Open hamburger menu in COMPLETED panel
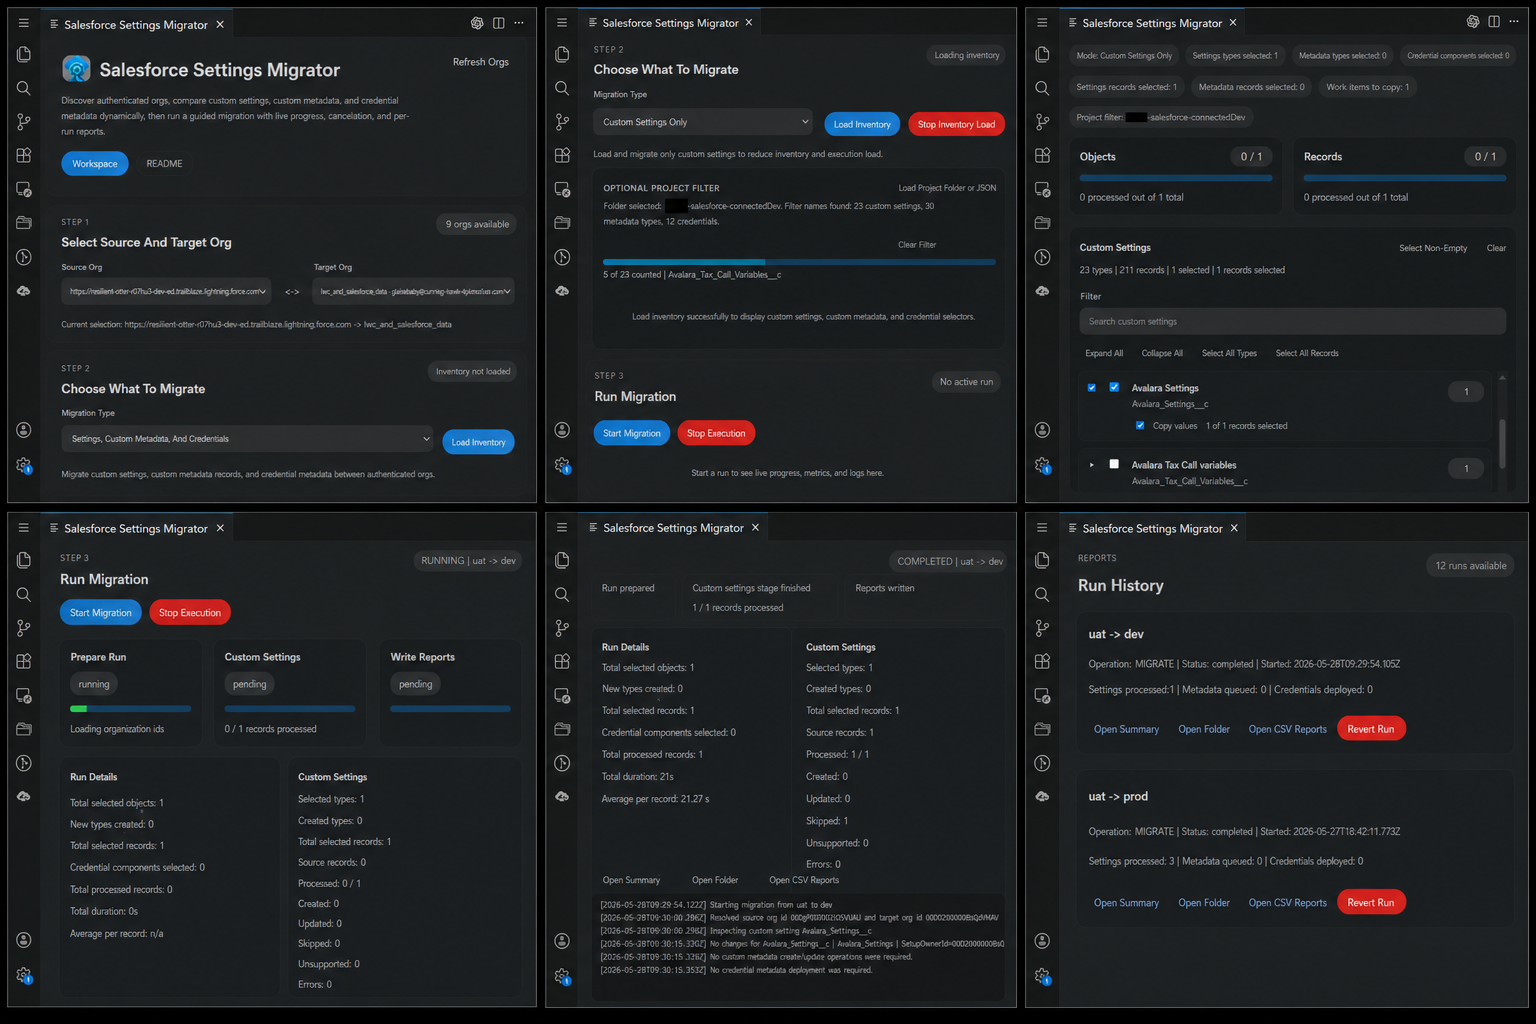Viewport: 1536px width, 1024px height. tap(562, 527)
